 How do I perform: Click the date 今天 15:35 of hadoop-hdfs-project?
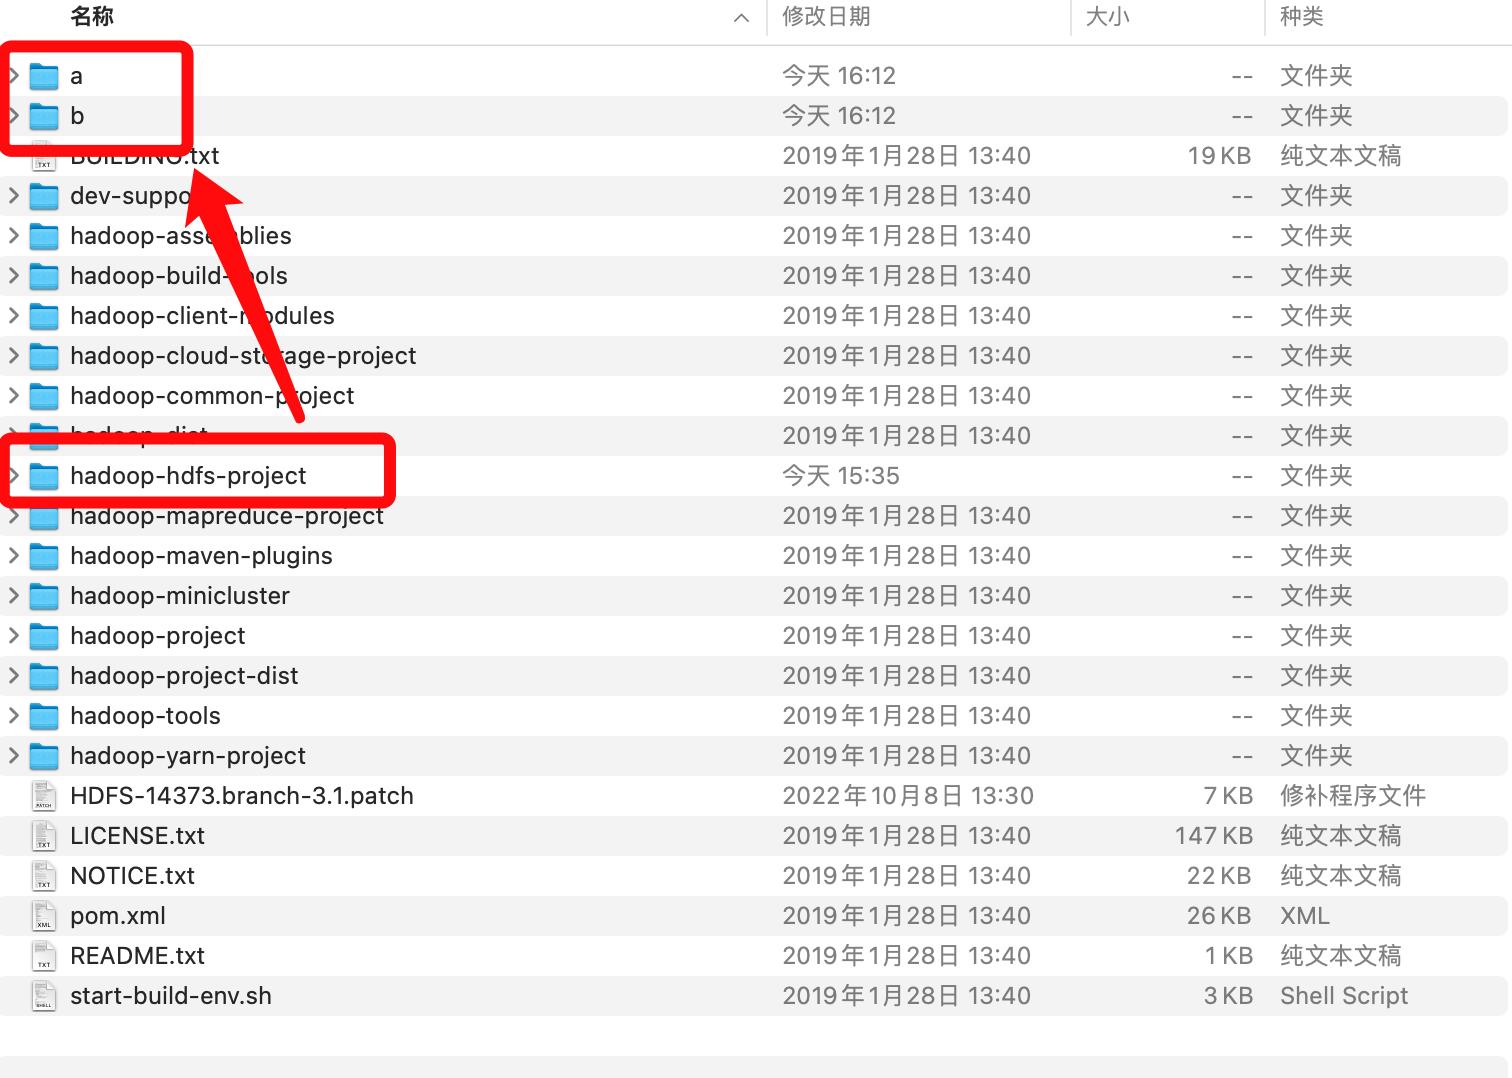click(840, 476)
